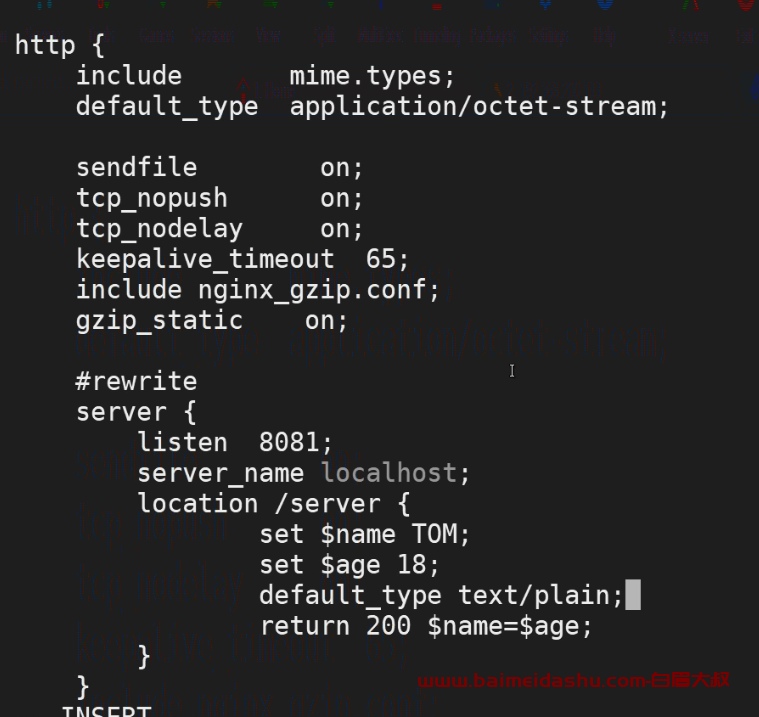759x717 pixels.
Task: Click 'location /server {' line
Action: tap(274, 504)
